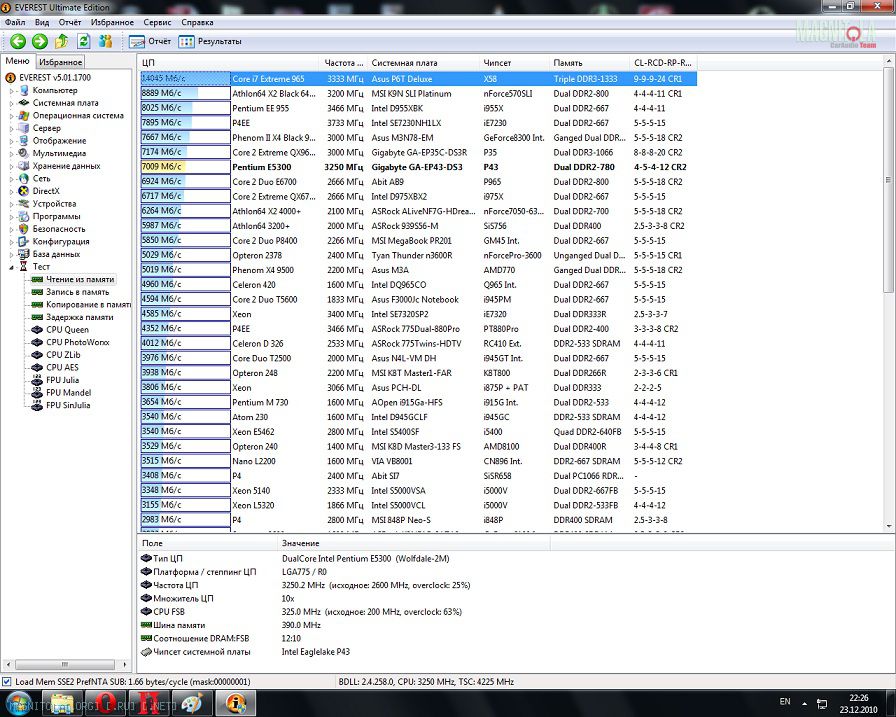Sort by the CL-RCD-RP-R column header
Screen dimensions: 896x717
663,62
